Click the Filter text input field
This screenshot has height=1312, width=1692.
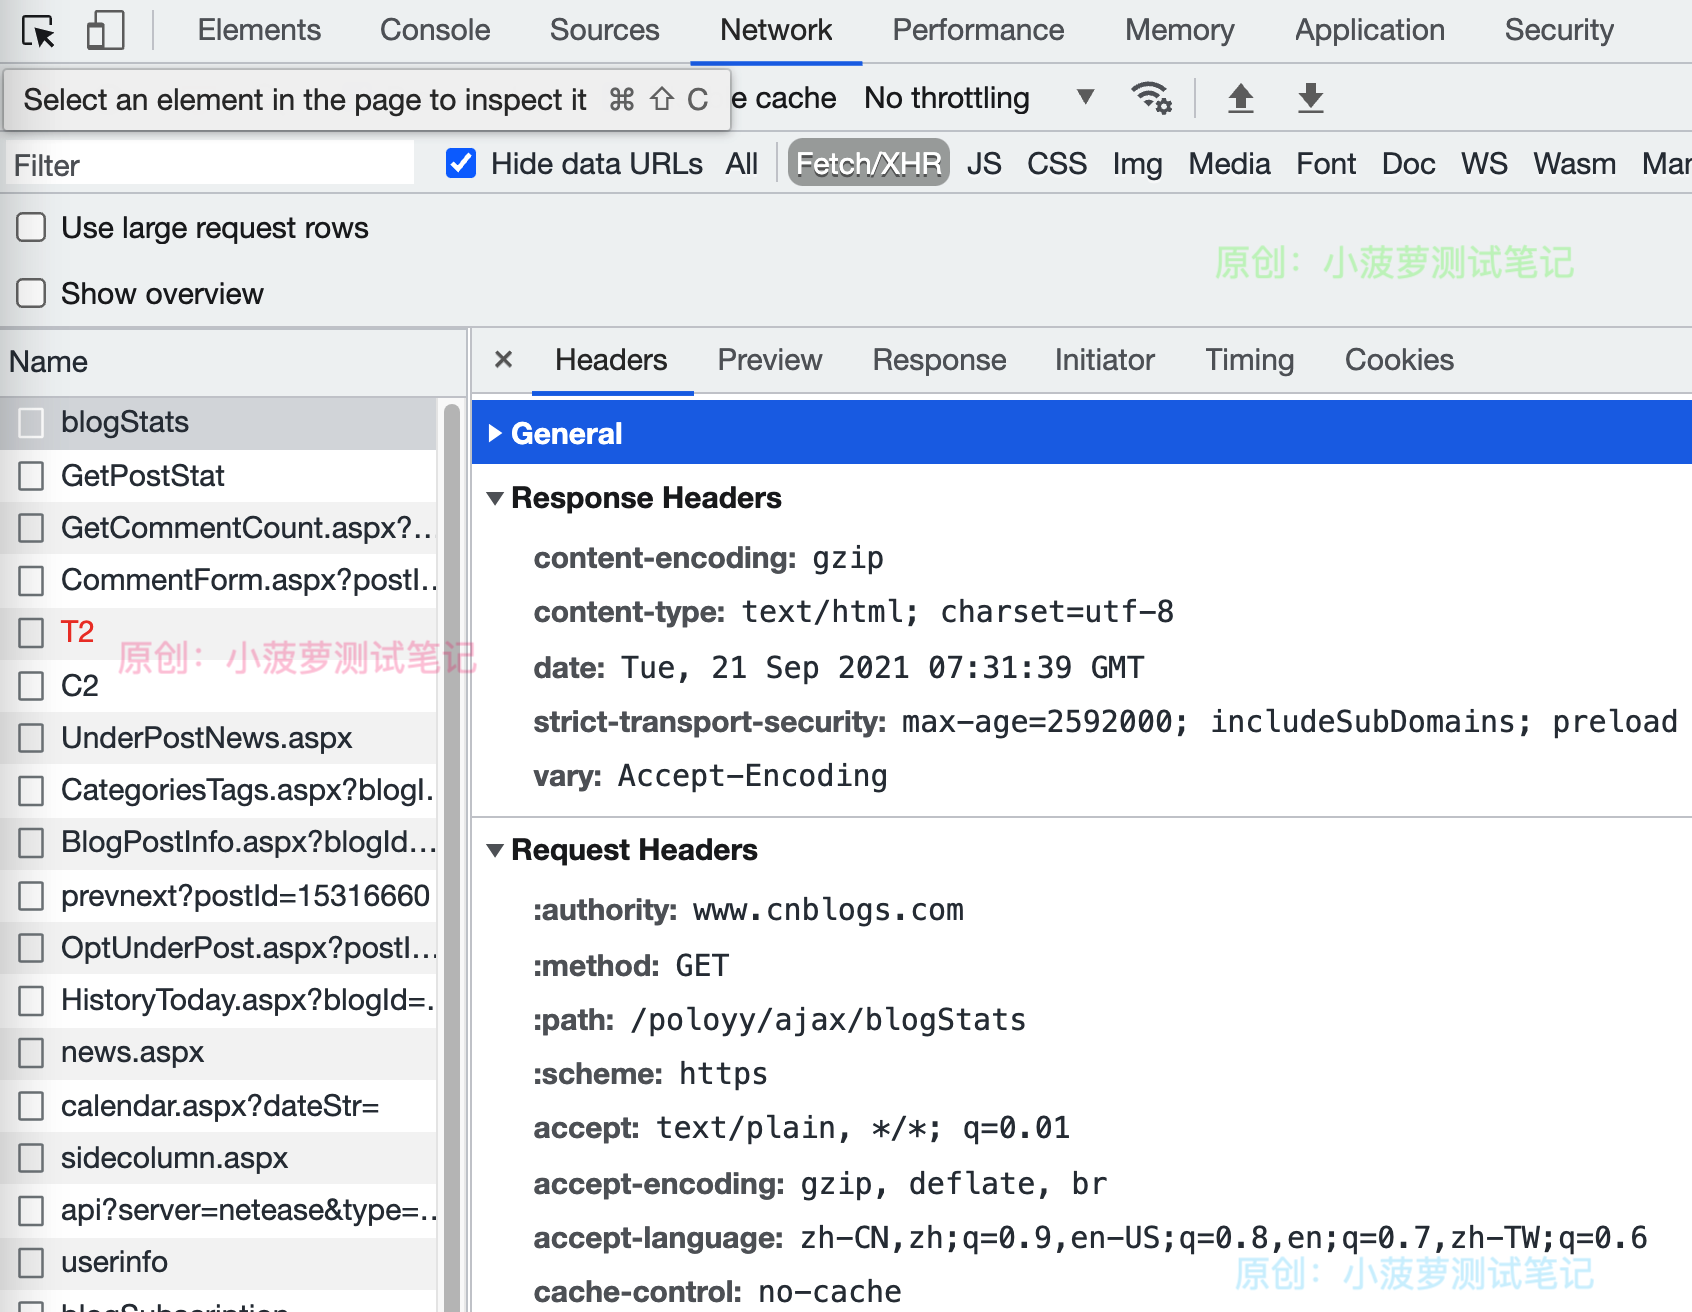click(x=210, y=164)
